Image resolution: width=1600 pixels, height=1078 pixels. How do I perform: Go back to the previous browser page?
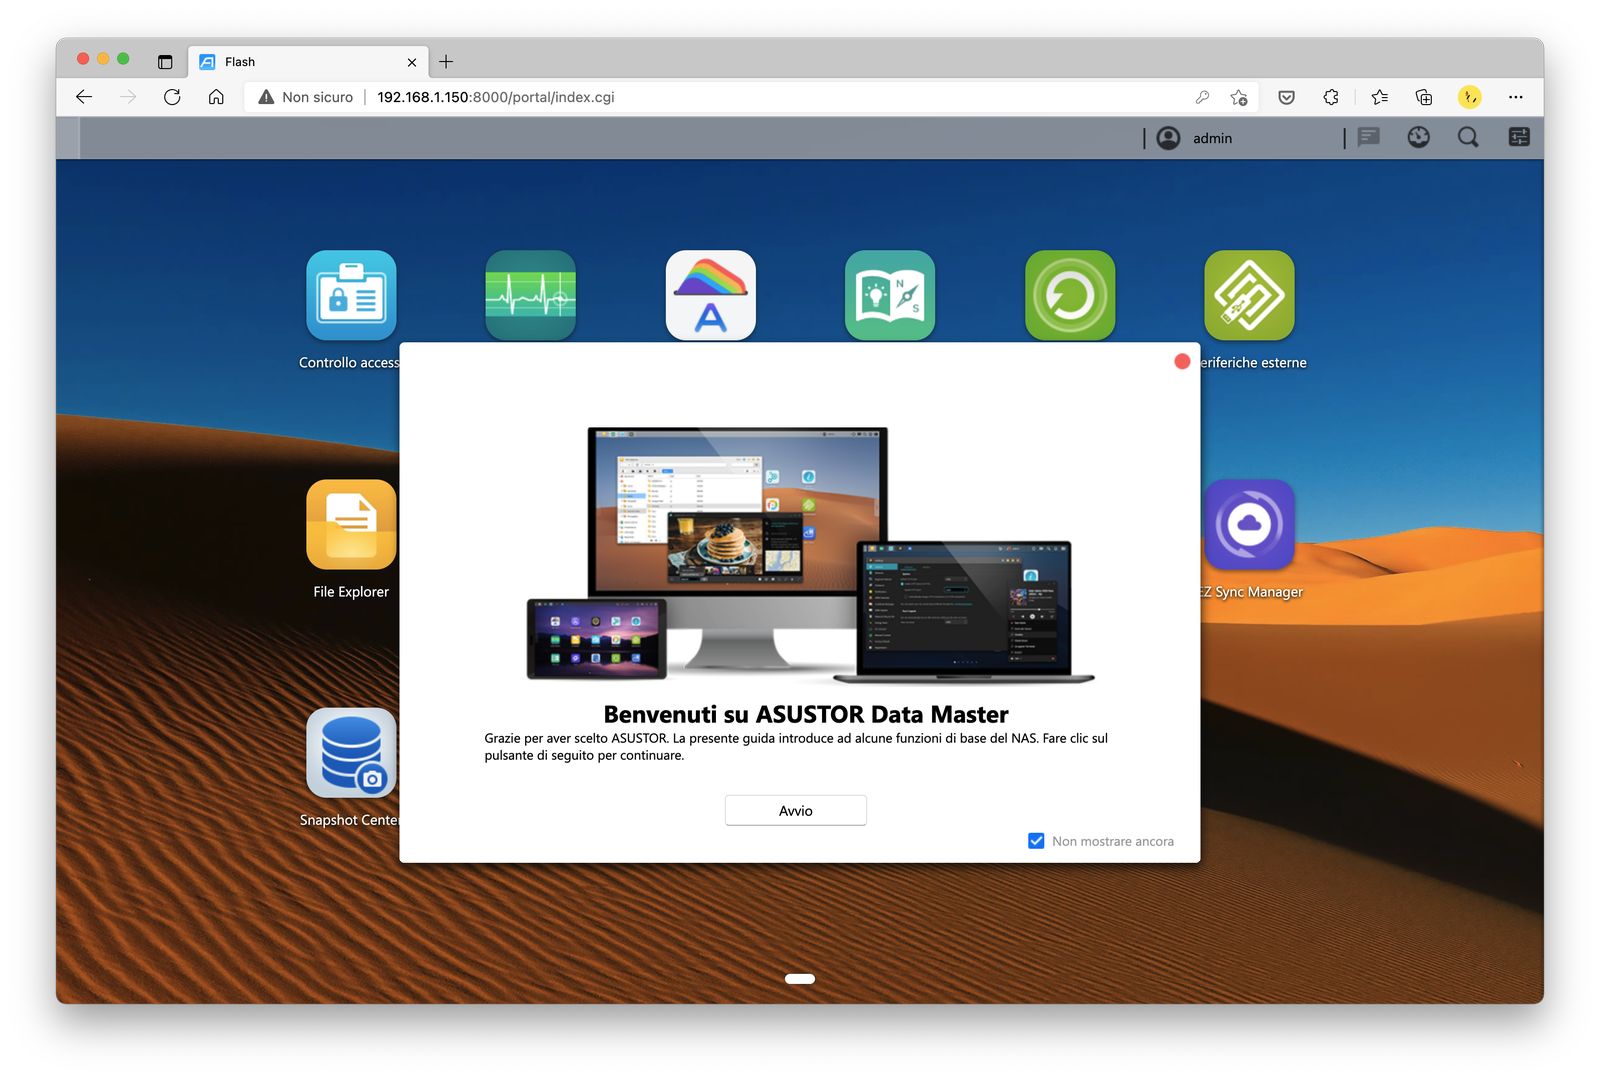click(x=84, y=97)
